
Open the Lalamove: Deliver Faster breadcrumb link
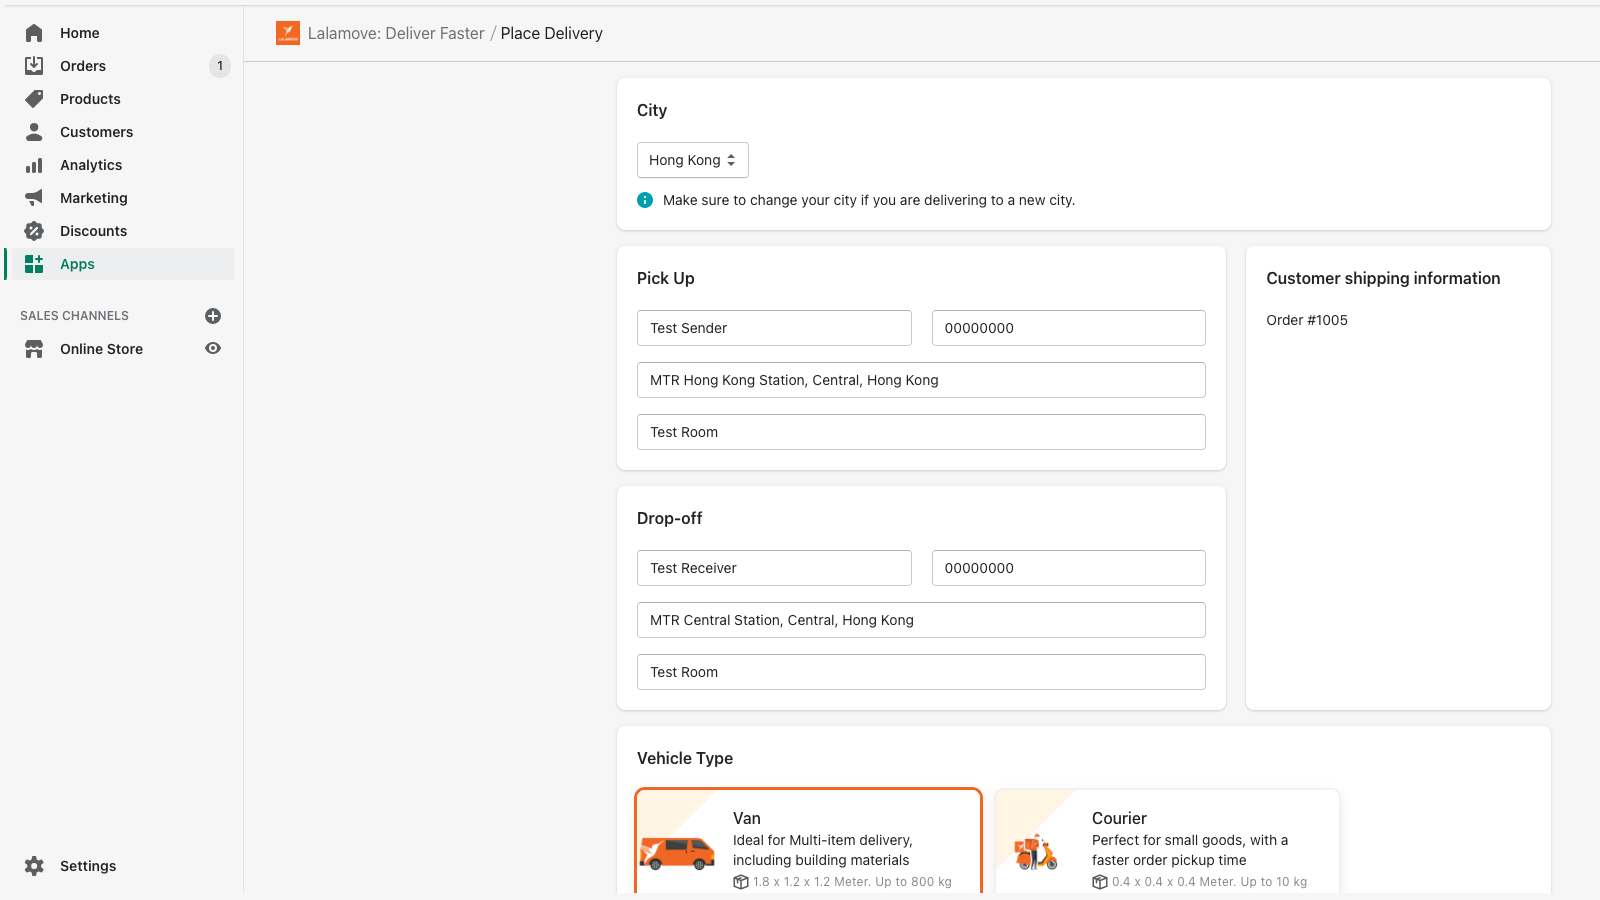(x=396, y=33)
